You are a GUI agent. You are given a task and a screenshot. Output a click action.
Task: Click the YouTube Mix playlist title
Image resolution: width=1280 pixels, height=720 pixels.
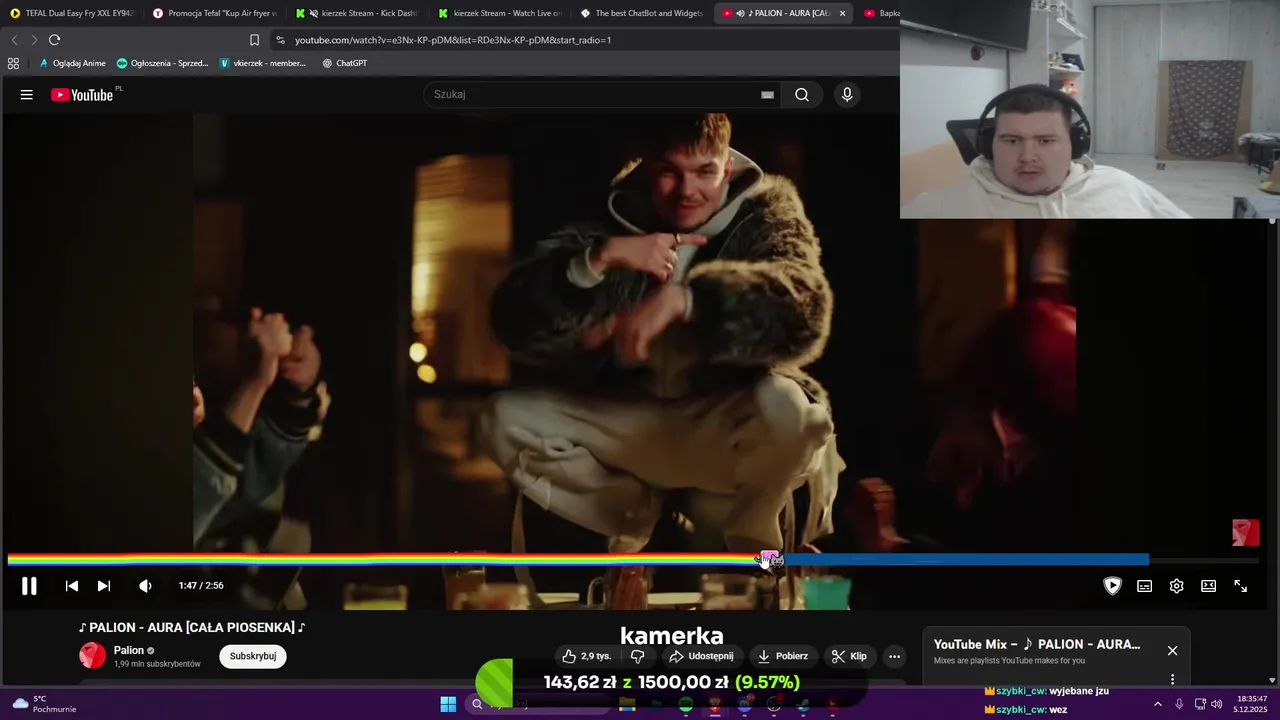[x=1037, y=644]
